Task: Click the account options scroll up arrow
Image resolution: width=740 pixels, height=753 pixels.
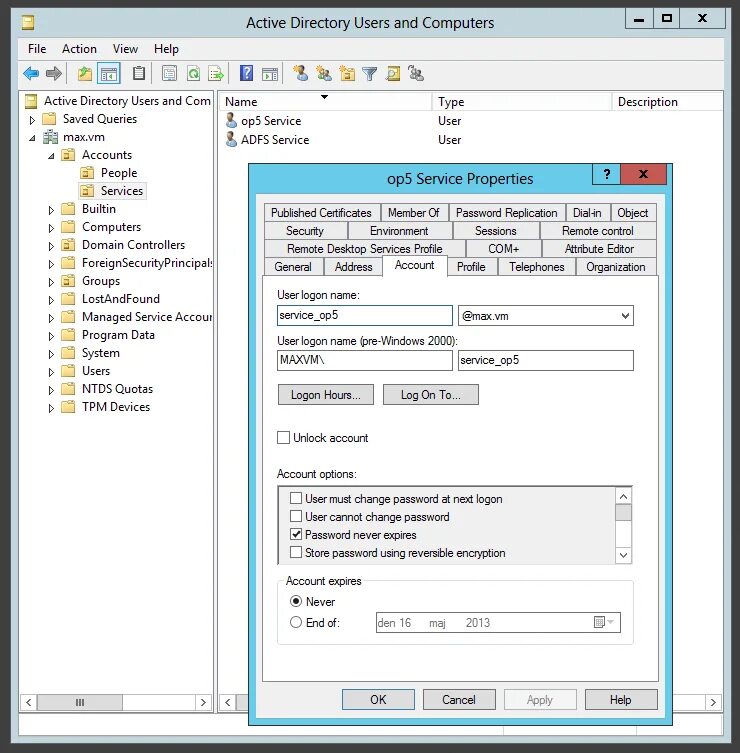Action: click(623, 497)
